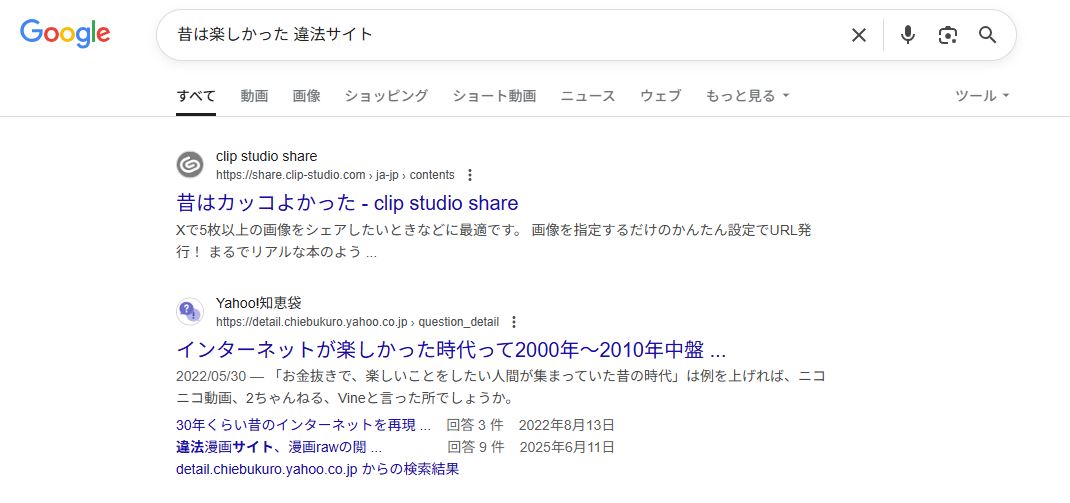1070x503 pixels.
Task: Expand the もっと見る dropdown
Action: [x=747, y=96]
